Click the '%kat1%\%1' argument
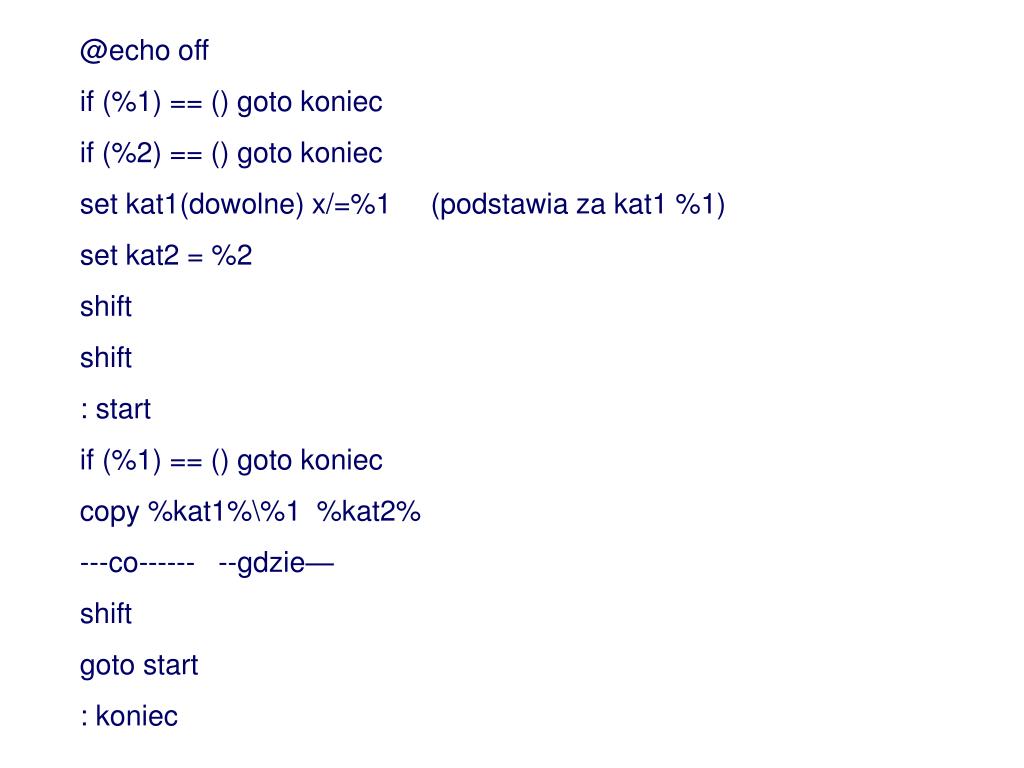 [x=223, y=511]
